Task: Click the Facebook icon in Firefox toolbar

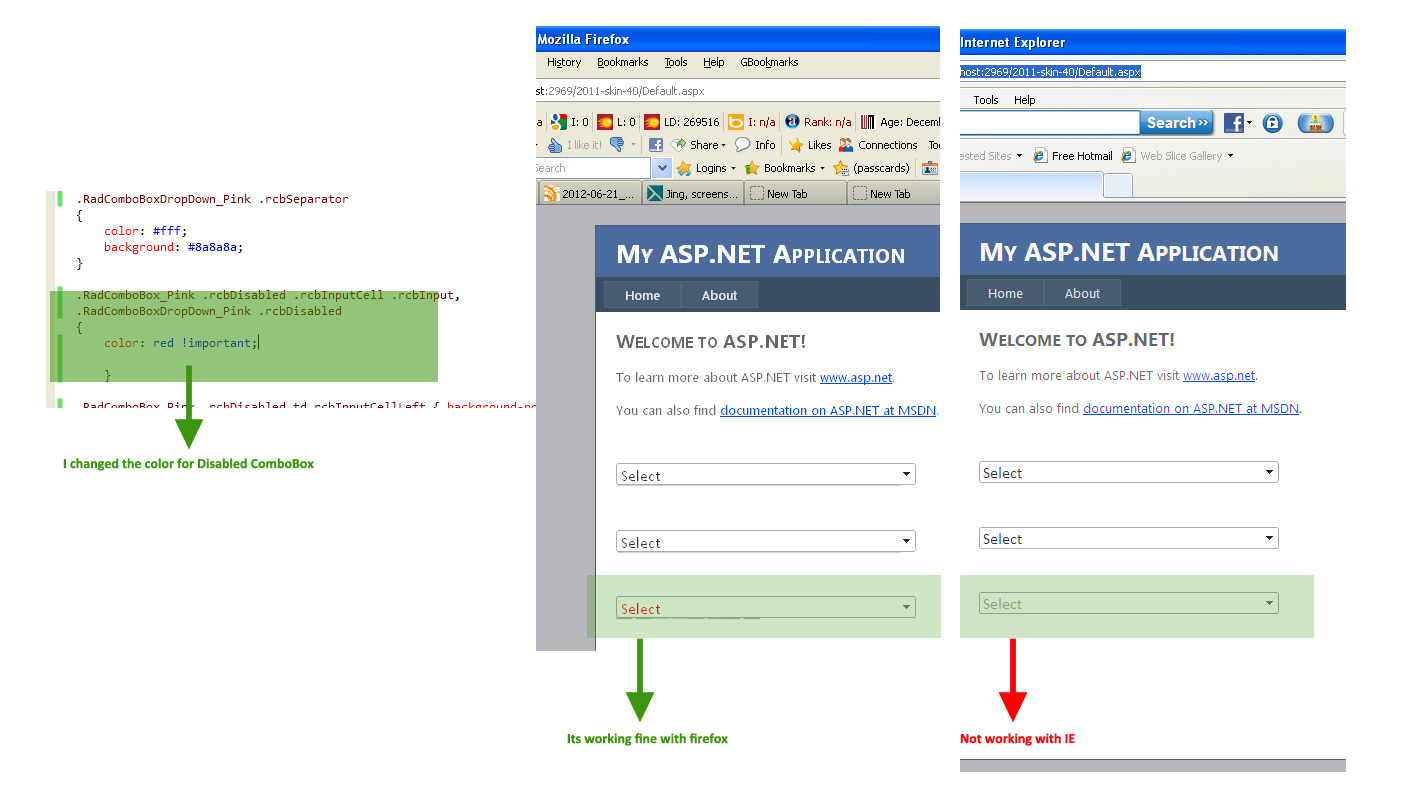Action: coord(656,145)
